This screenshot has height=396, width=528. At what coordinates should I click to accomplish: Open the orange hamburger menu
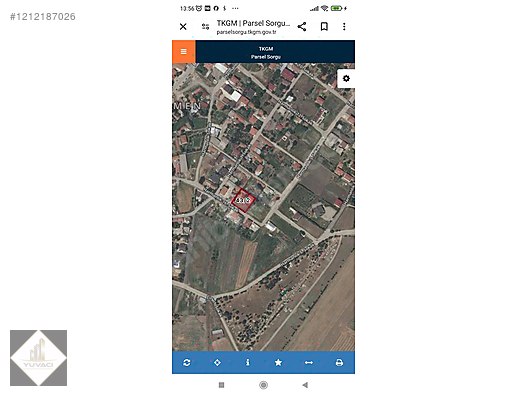pyautogui.click(x=184, y=52)
